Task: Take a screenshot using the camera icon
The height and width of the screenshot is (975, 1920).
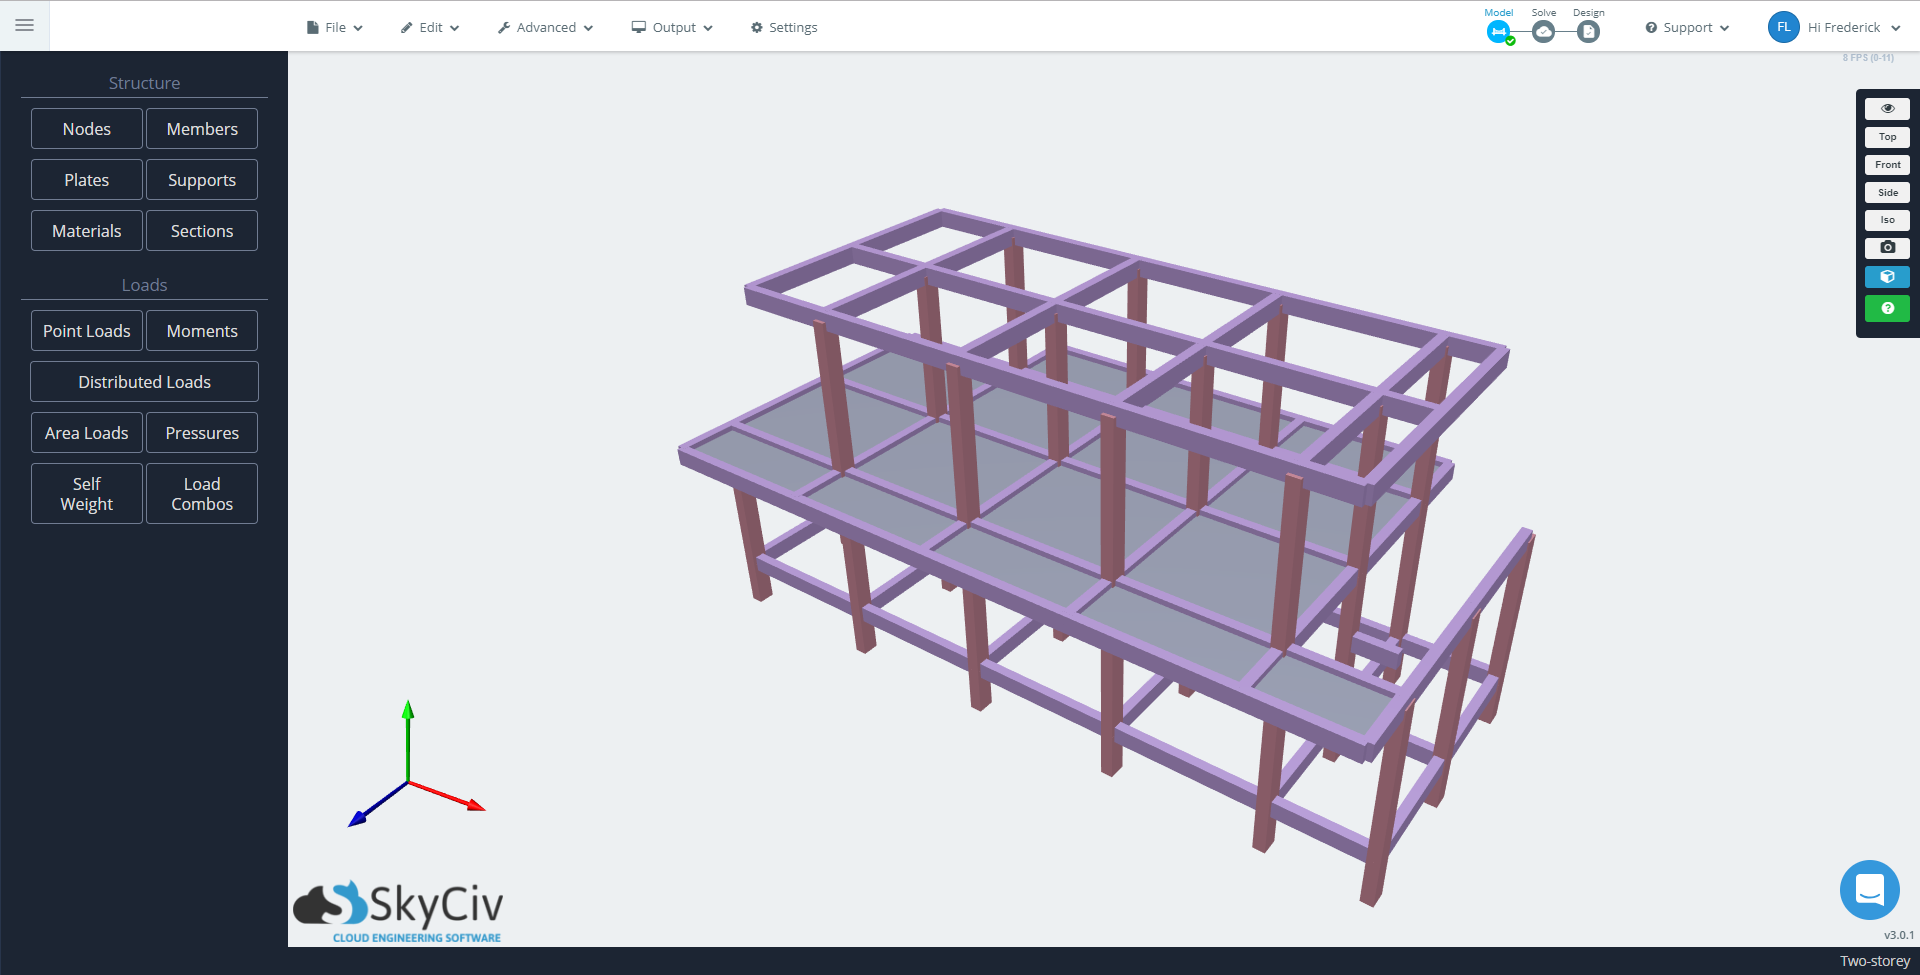Action: (x=1887, y=247)
